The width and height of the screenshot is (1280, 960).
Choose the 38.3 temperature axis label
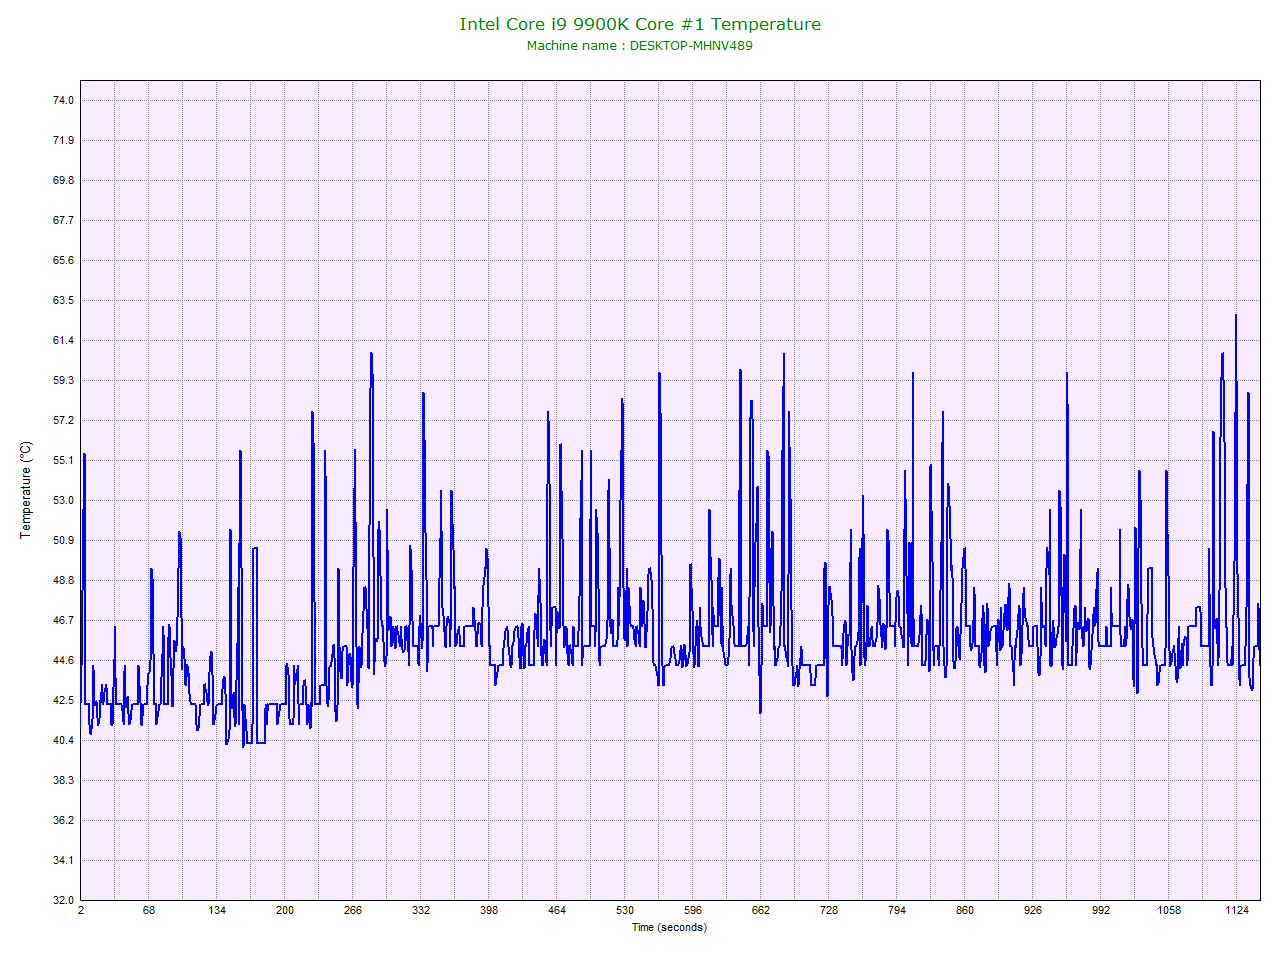pos(63,780)
